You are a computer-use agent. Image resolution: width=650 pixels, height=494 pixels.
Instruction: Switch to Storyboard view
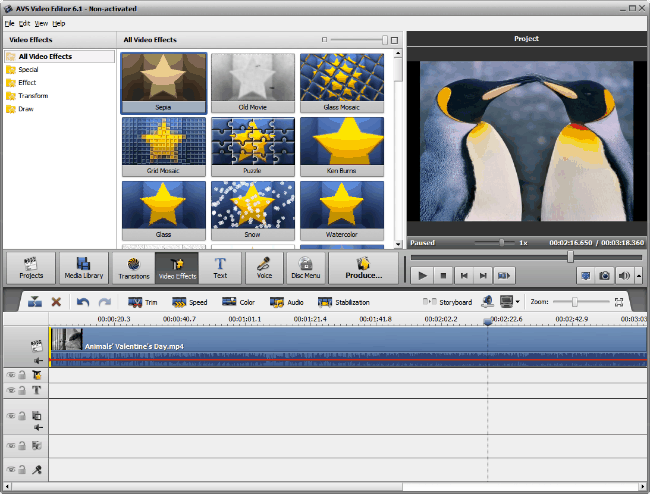pyautogui.click(x=448, y=302)
